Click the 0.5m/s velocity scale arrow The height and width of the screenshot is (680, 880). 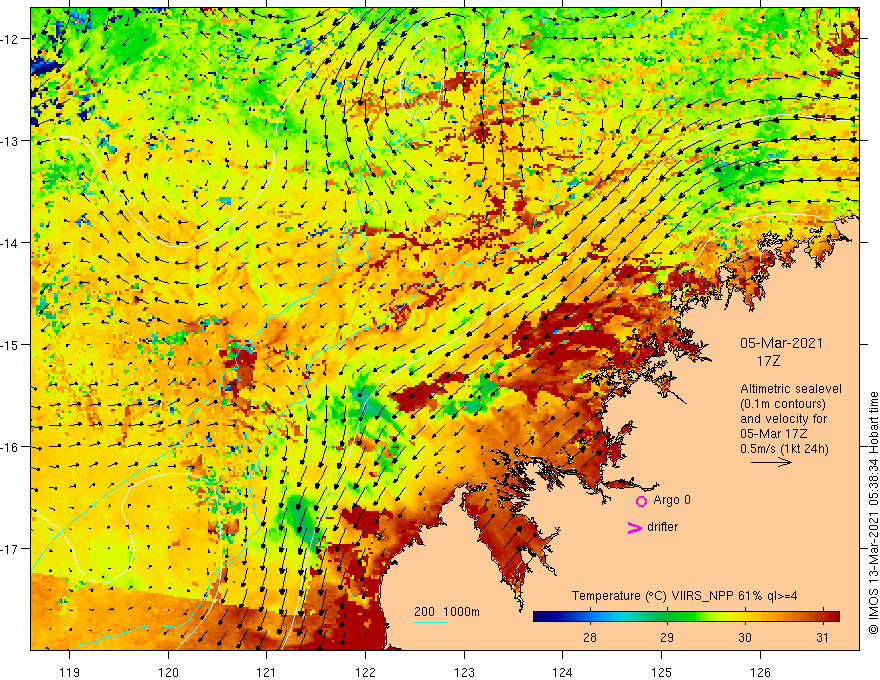771,462
